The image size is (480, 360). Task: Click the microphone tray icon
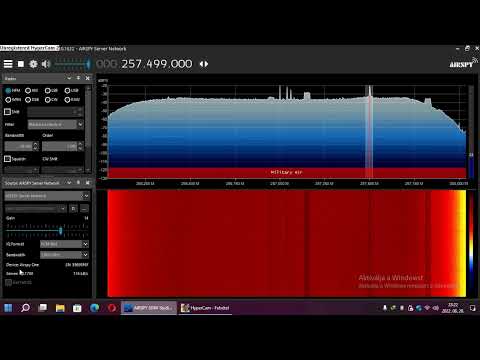(385, 308)
